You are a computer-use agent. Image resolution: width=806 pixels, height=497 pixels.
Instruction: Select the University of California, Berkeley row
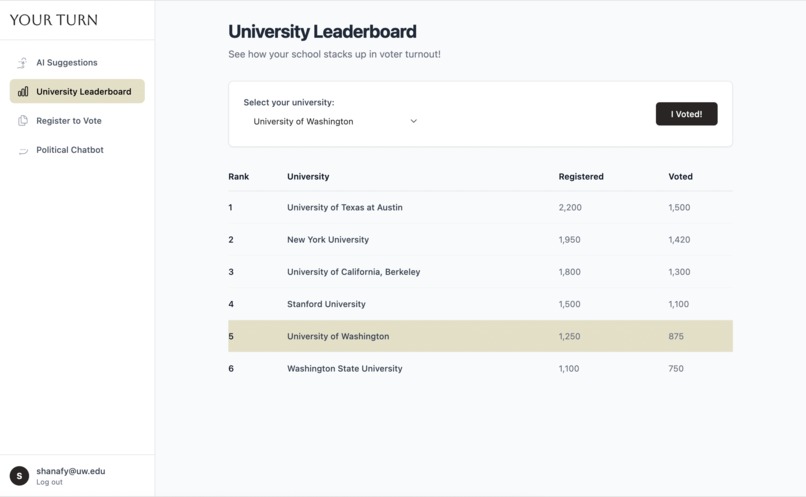click(x=480, y=272)
